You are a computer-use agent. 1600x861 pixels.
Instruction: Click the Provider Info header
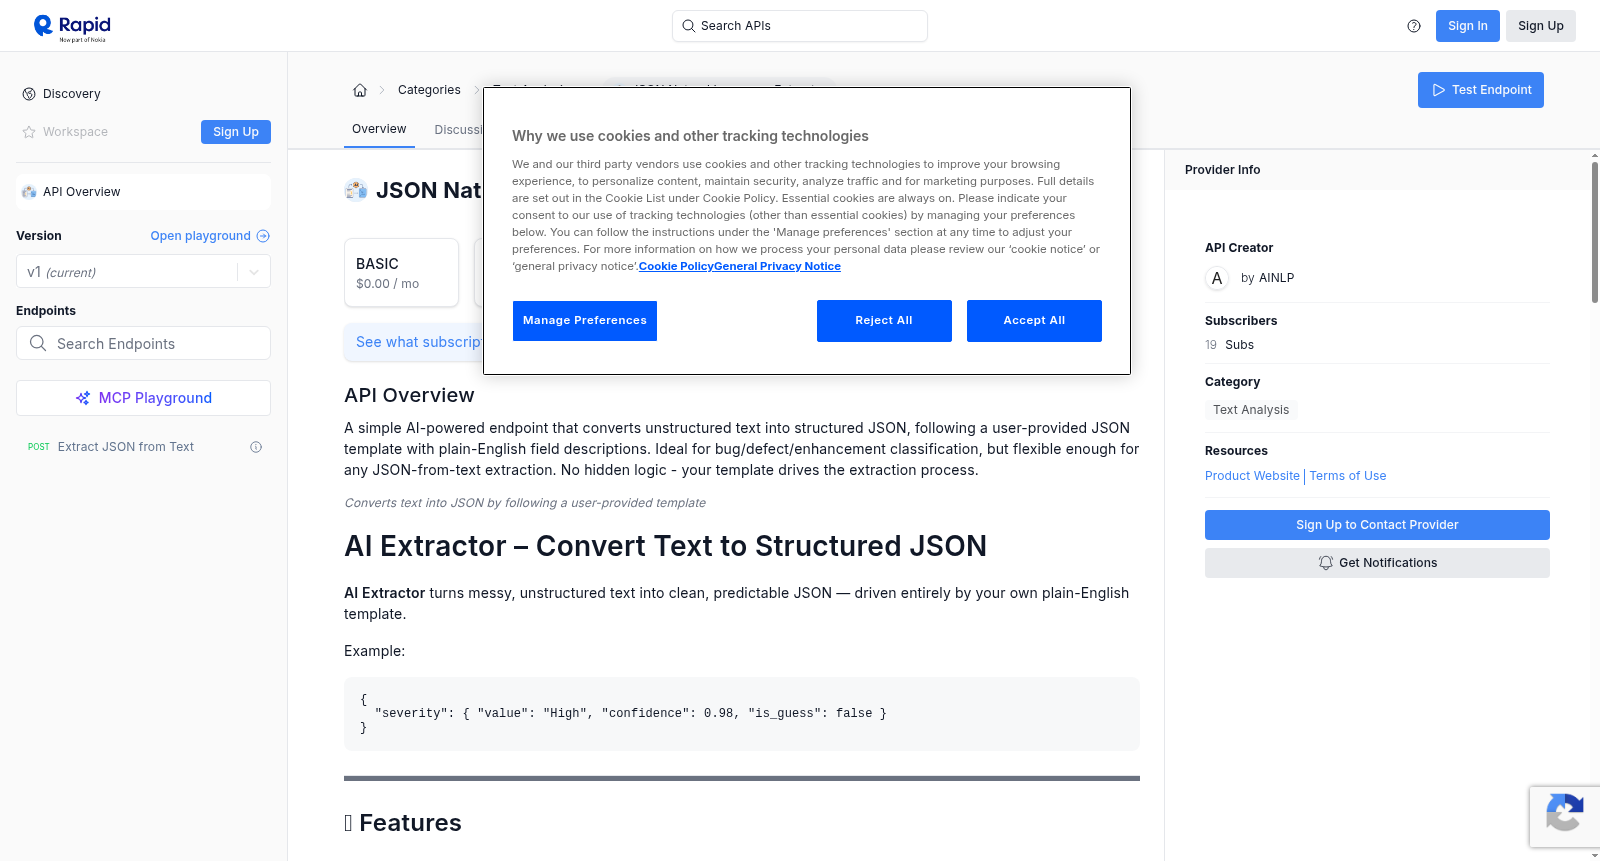[x=1222, y=170]
